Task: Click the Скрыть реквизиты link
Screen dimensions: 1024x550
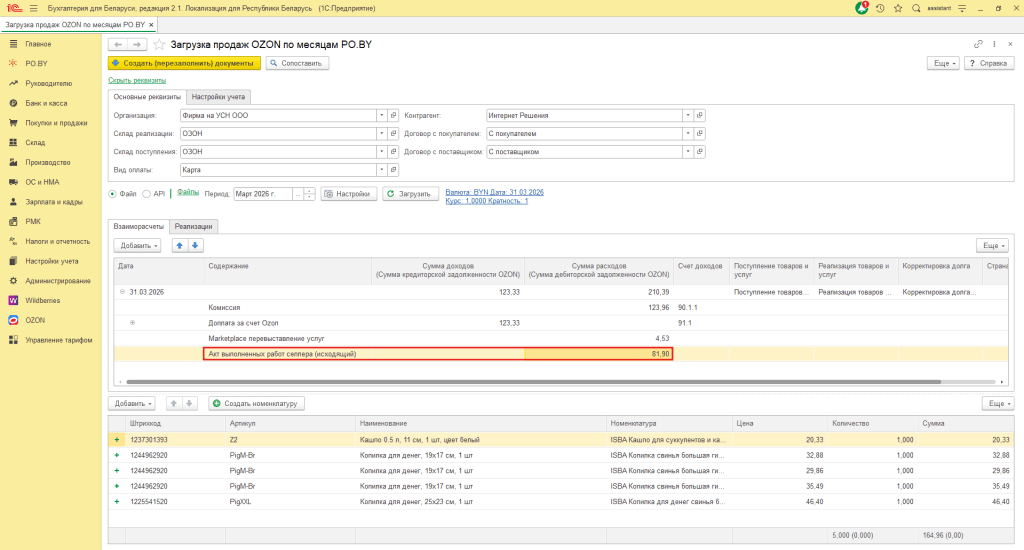Action: click(x=137, y=80)
